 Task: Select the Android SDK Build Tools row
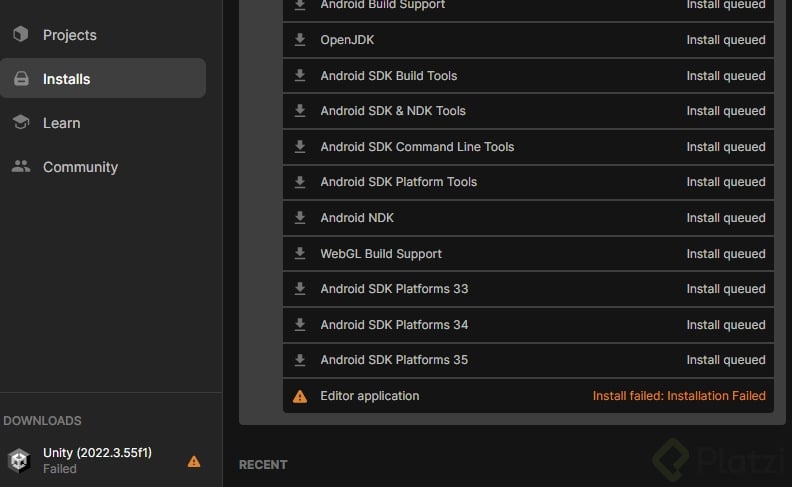coord(388,76)
